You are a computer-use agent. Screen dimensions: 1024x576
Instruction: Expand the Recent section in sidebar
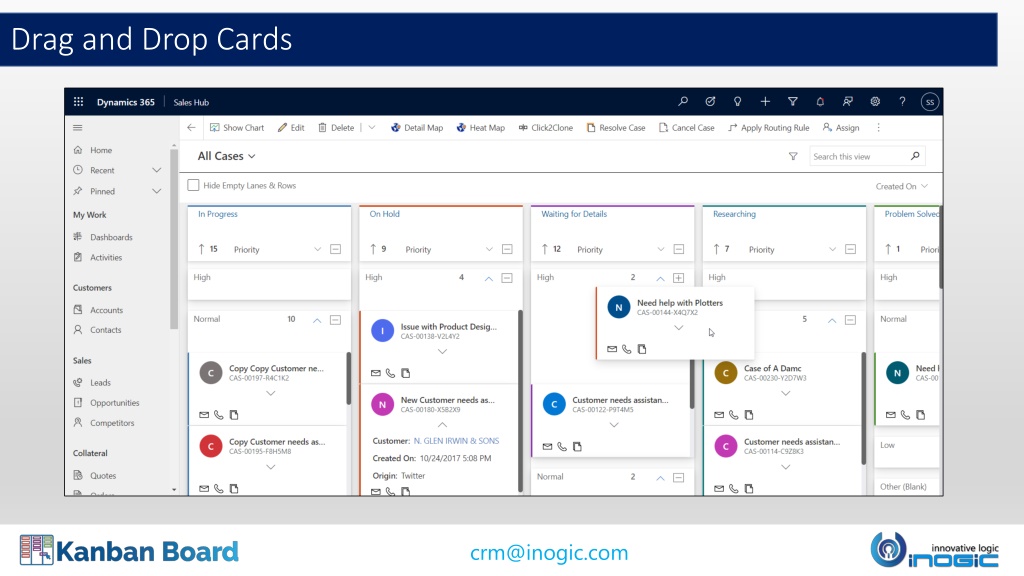(x=157, y=170)
